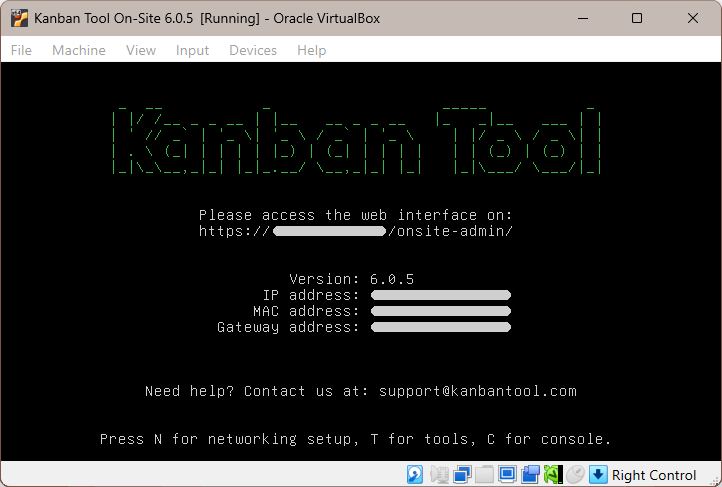Click 'Please access the web interface on:' text

pyautogui.click(x=355, y=215)
